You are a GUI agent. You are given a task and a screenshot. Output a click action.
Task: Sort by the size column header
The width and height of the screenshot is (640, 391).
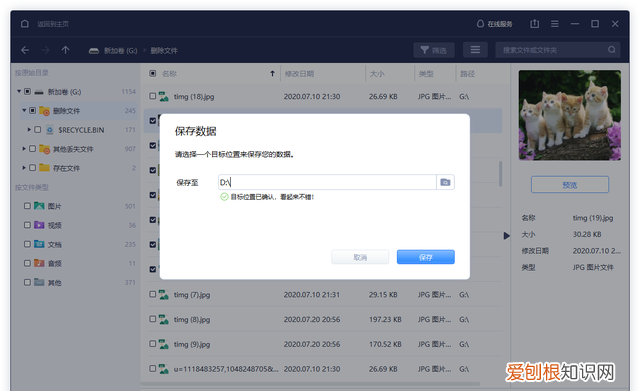377,74
